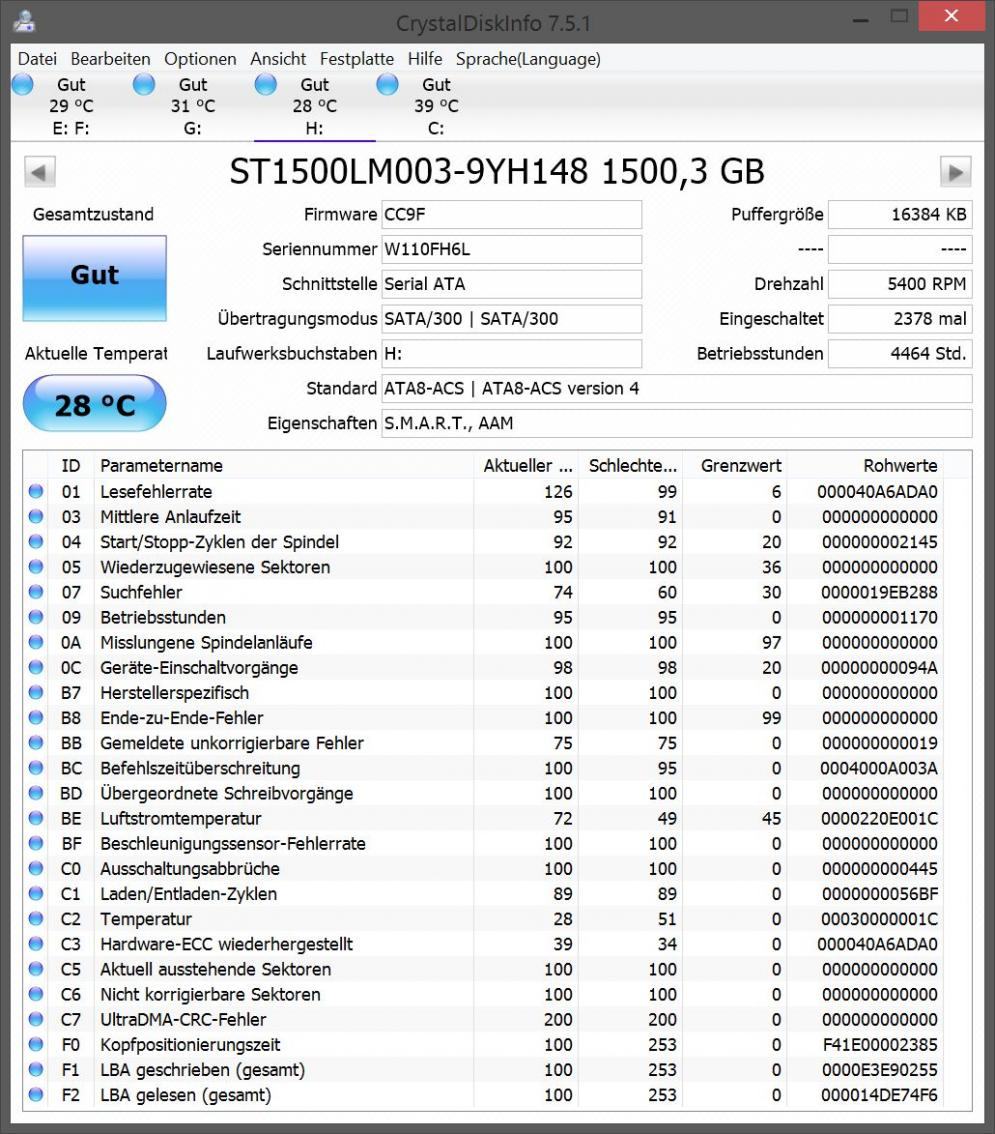Click status dot of Laden/Entladen-Zyklen row
Viewport: 995px width, 1134px height.
(x=35, y=894)
